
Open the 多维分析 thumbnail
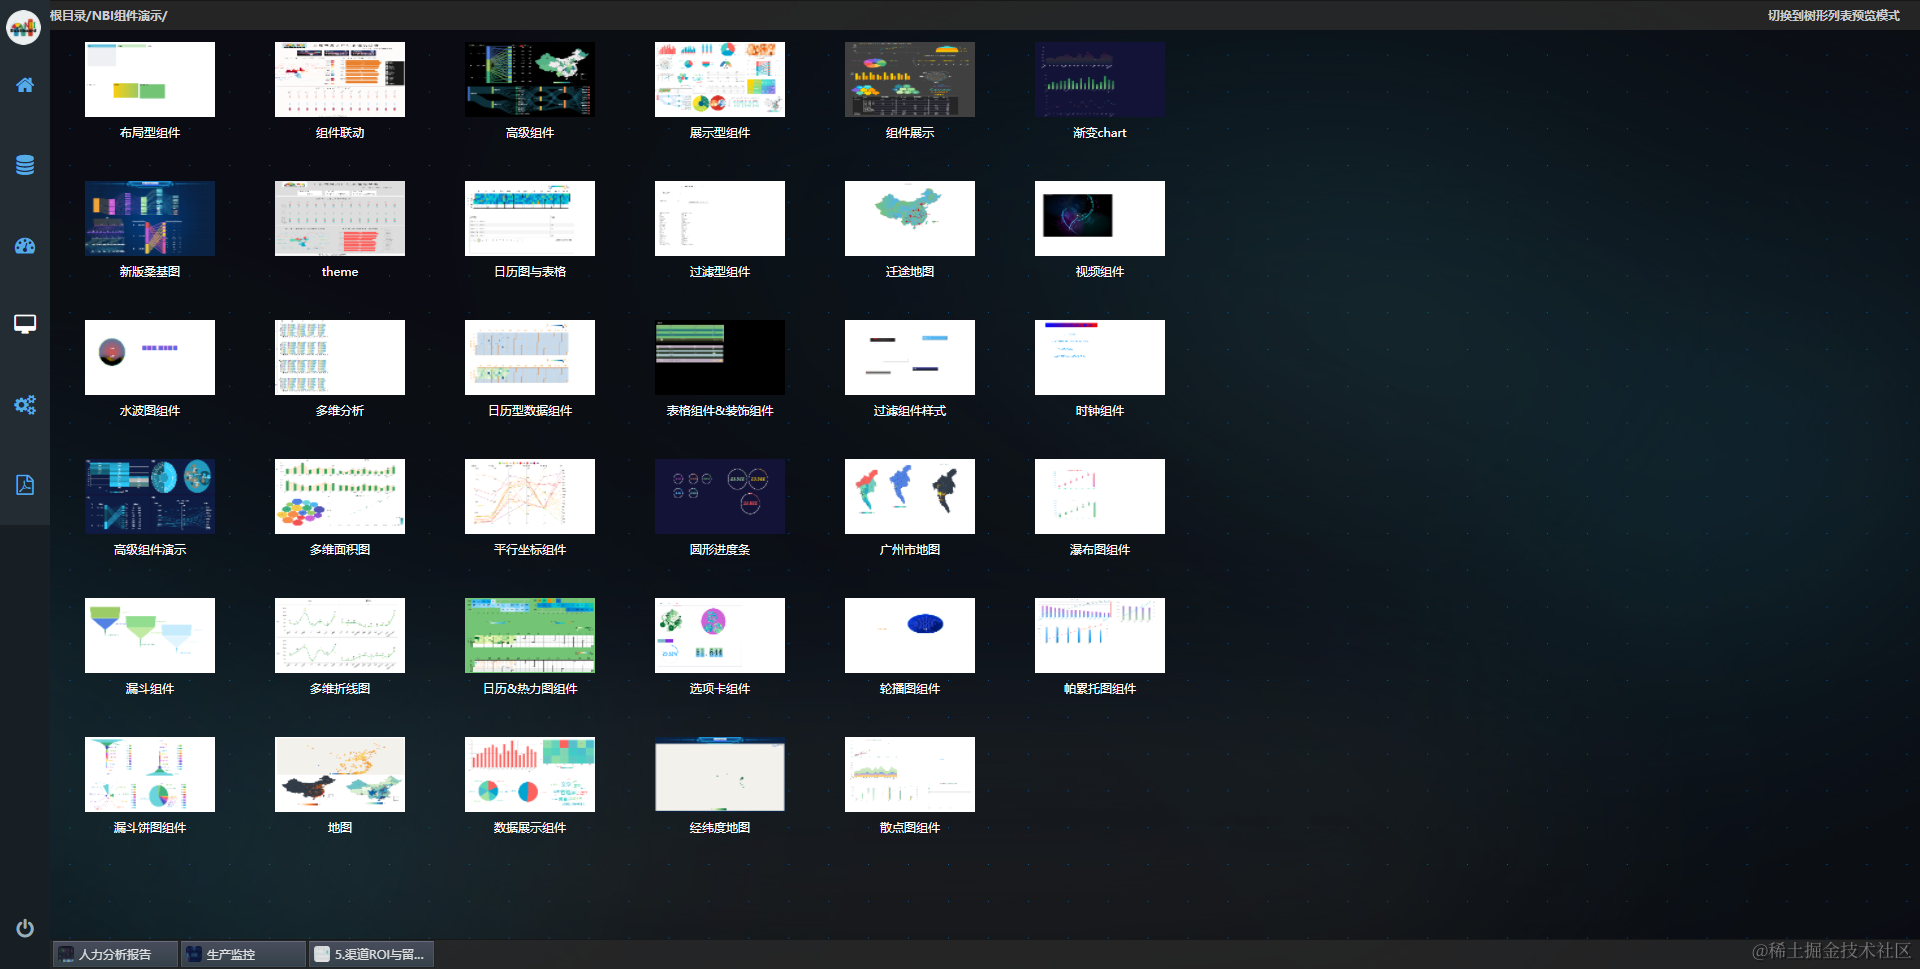(x=340, y=357)
